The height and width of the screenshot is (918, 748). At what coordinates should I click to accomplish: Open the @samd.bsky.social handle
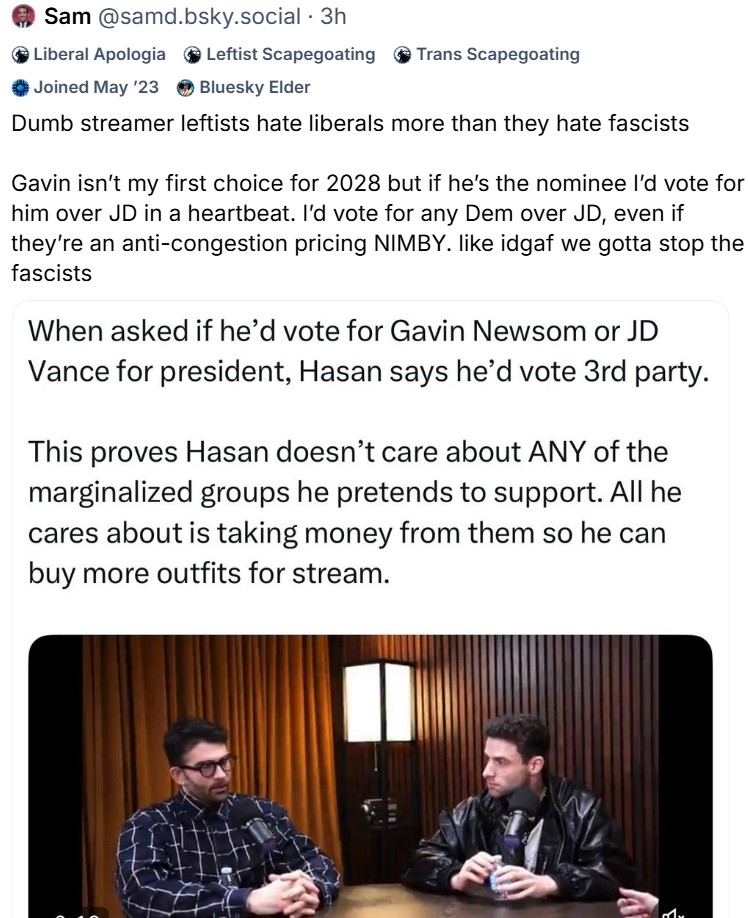pyautogui.click(x=199, y=16)
